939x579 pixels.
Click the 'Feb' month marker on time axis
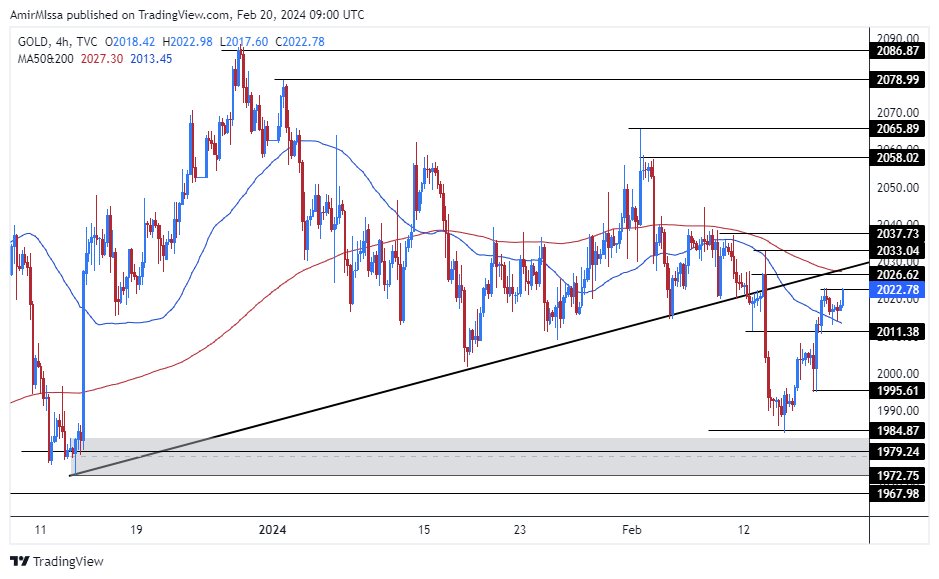pyautogui.click(x=632, y=530)
